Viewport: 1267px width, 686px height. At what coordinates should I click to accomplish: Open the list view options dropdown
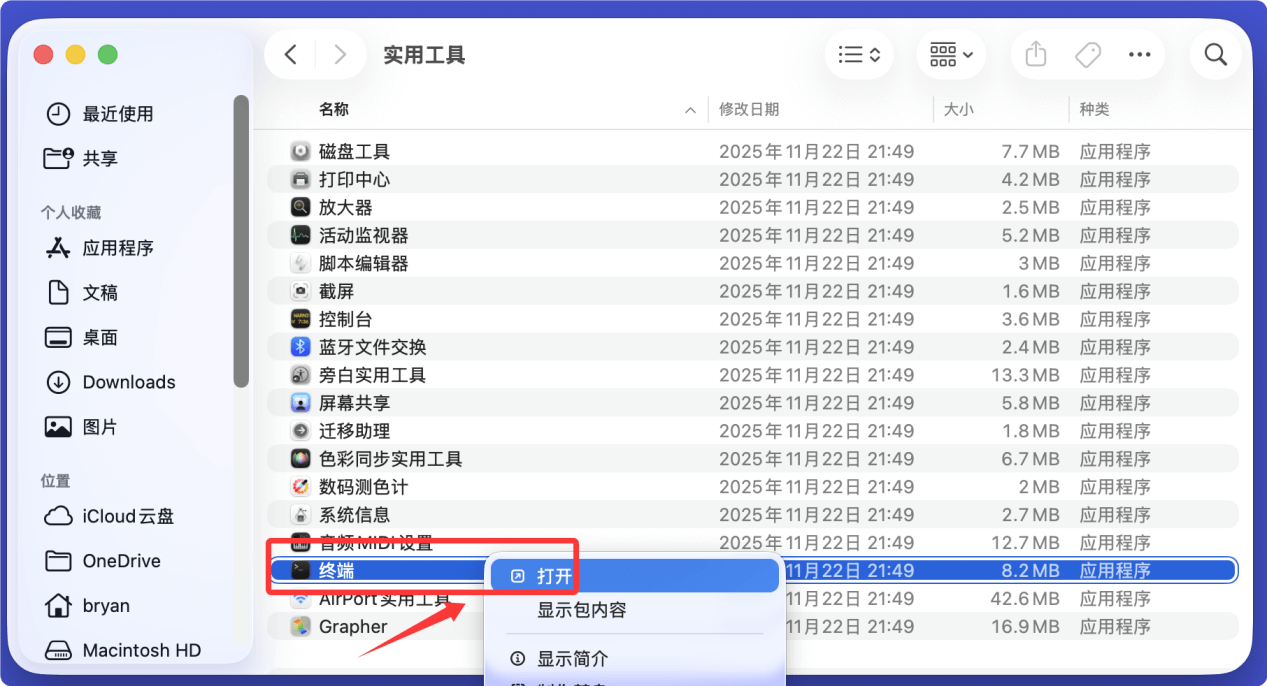coord(858,54)
